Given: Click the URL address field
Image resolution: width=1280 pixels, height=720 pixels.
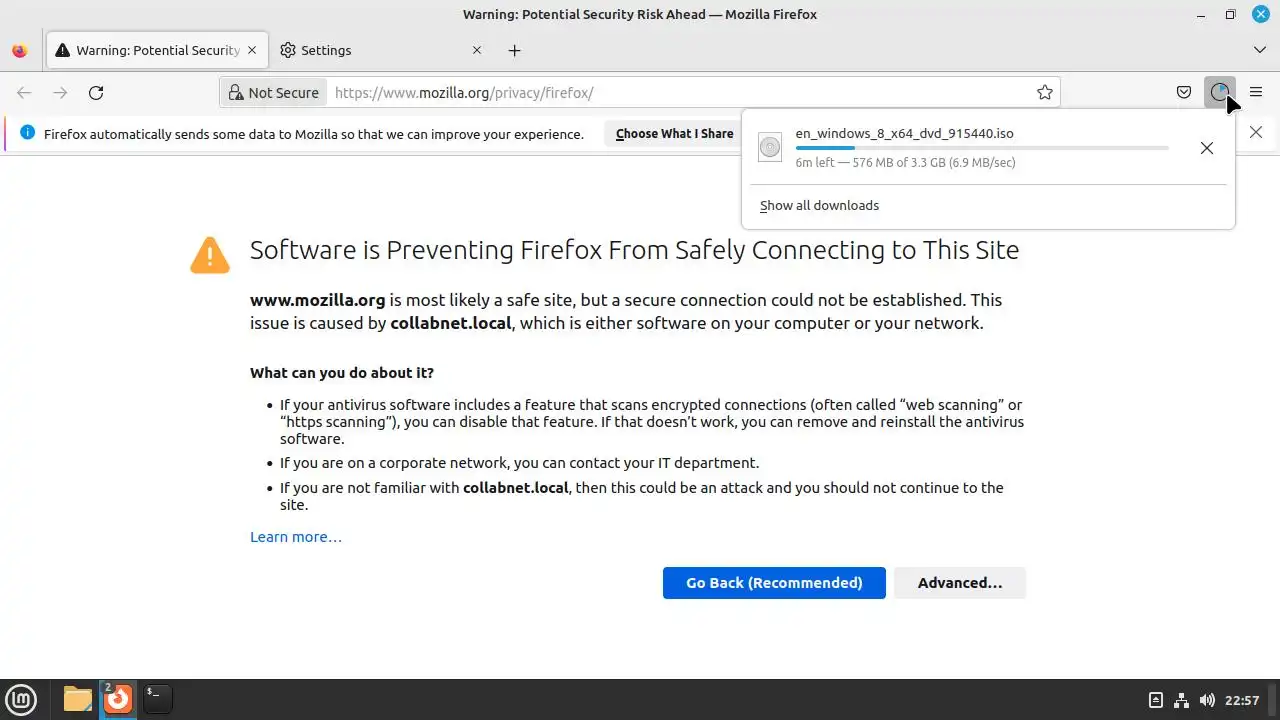Looking at the screenshot, I should click(x=680, y=93).
